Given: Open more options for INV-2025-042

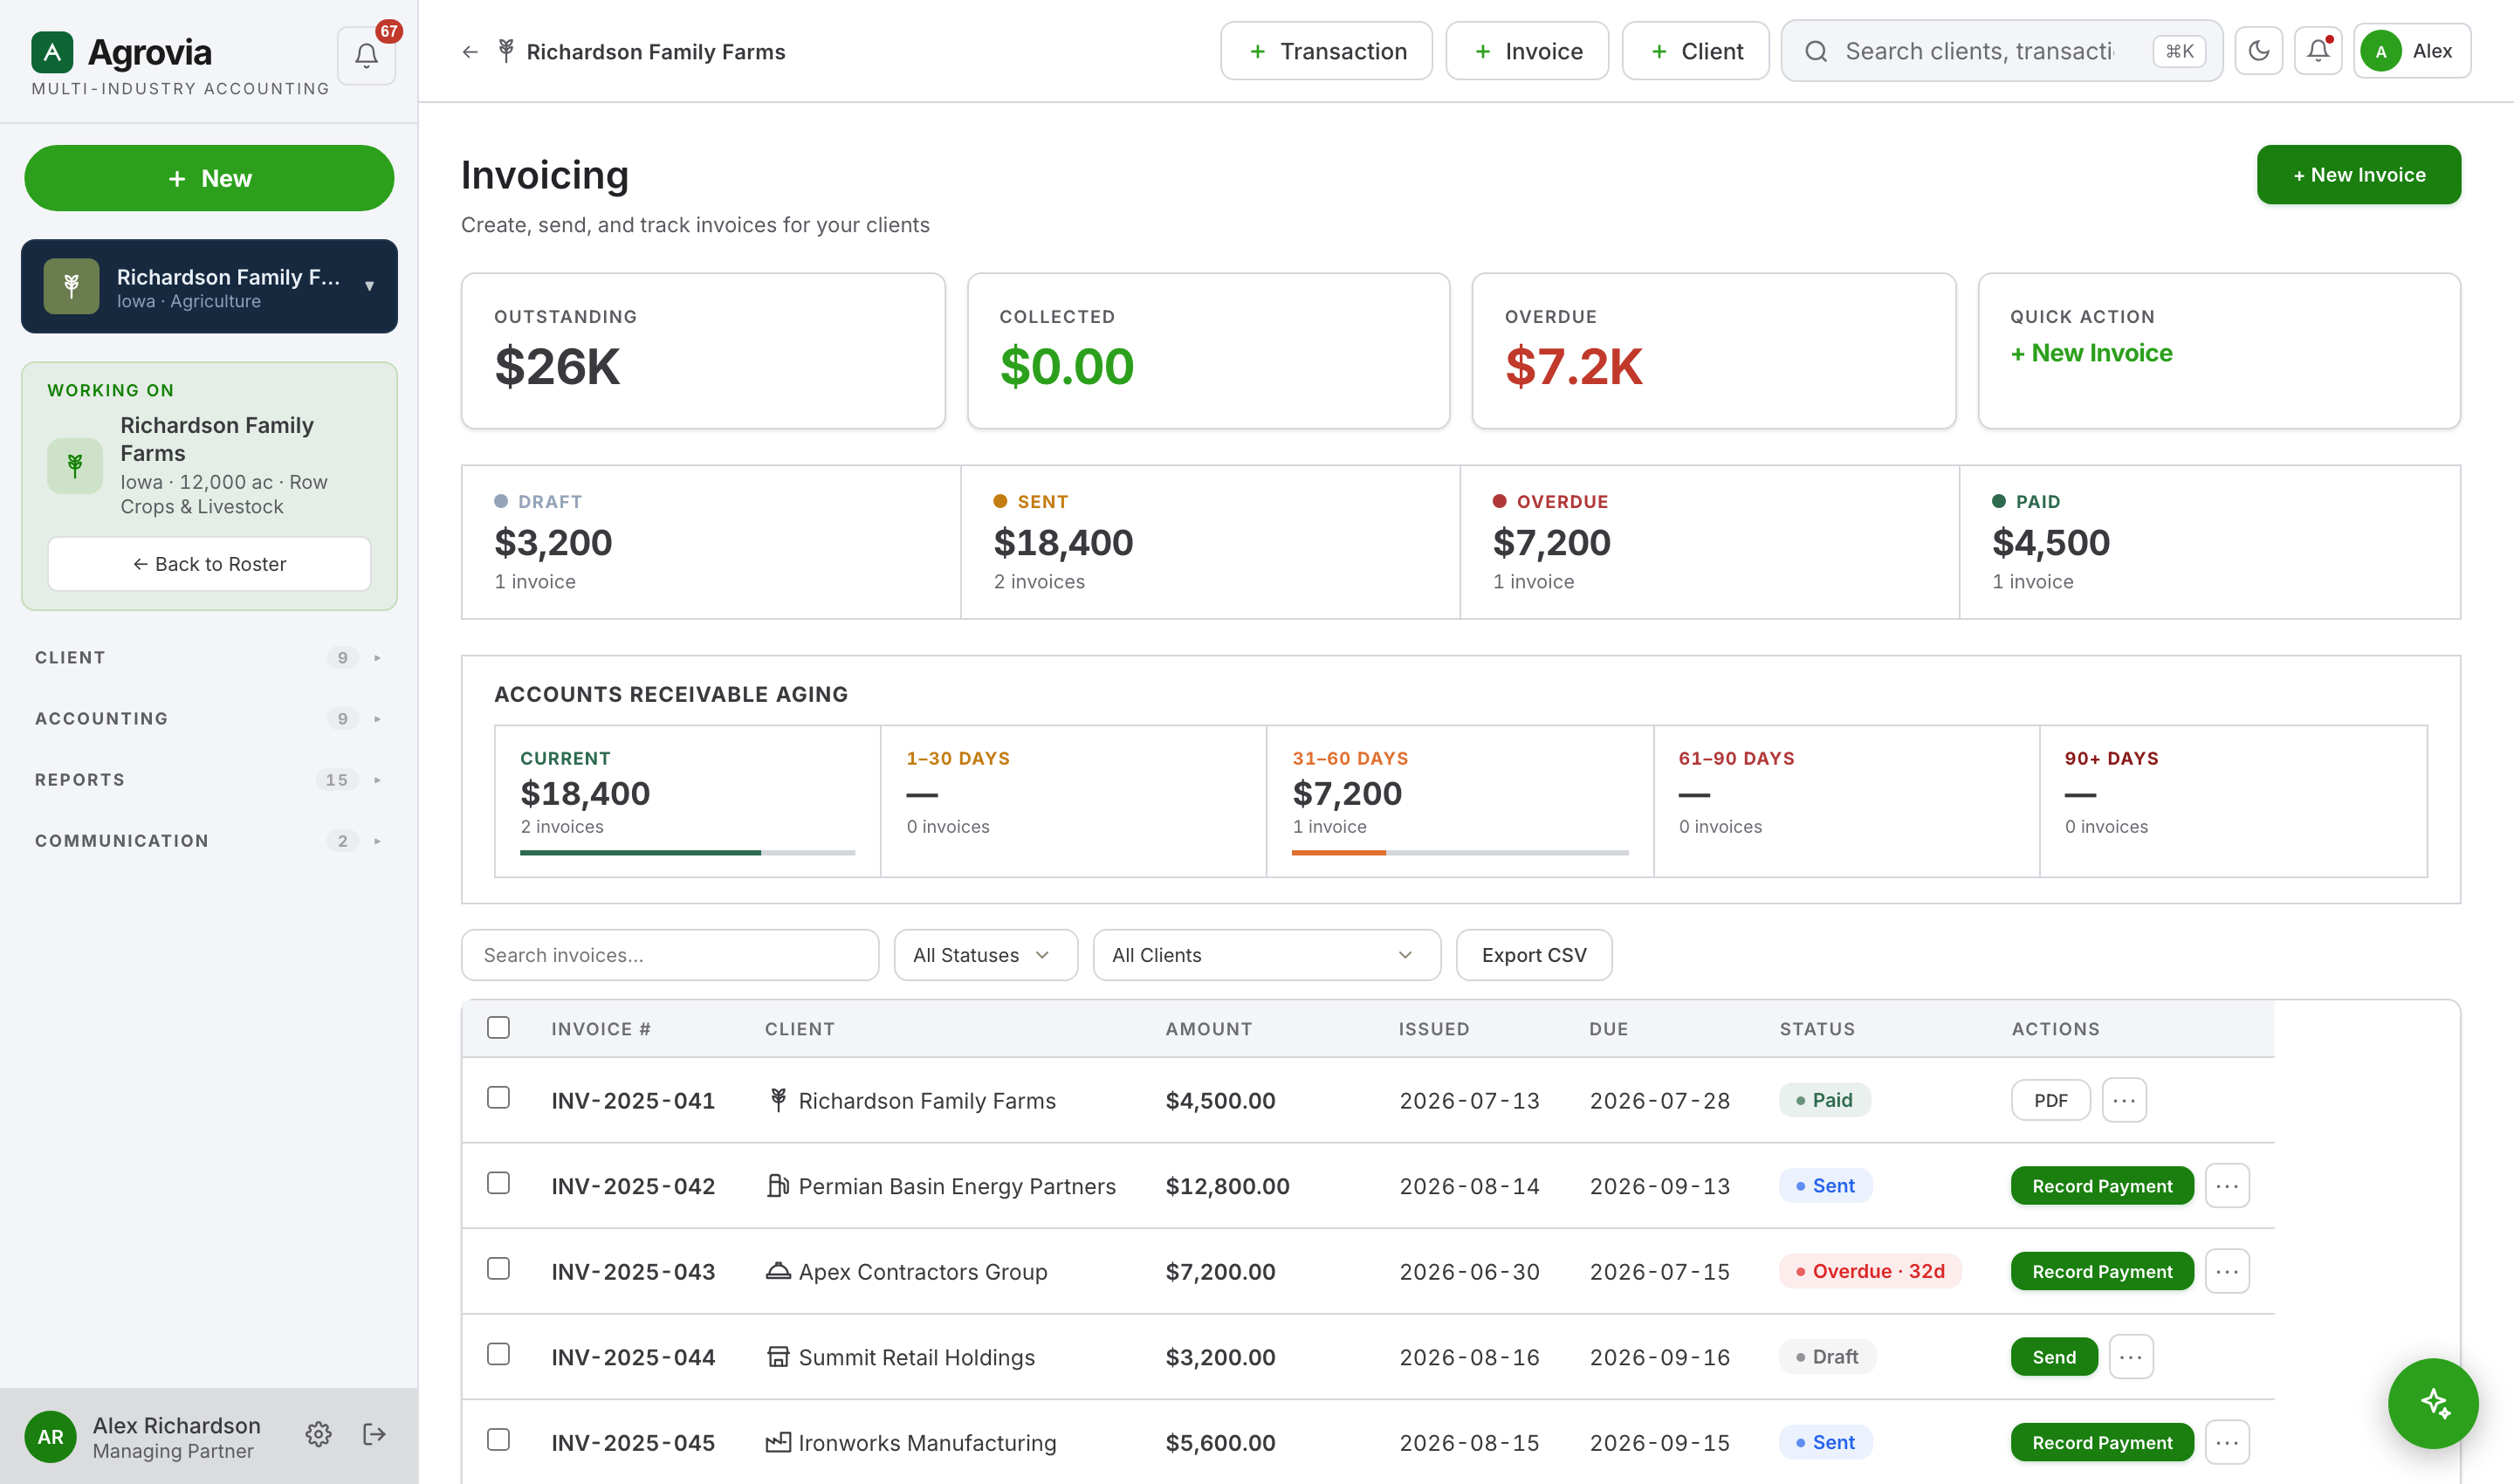Looking at the screenshot, I should 2227,1186.
